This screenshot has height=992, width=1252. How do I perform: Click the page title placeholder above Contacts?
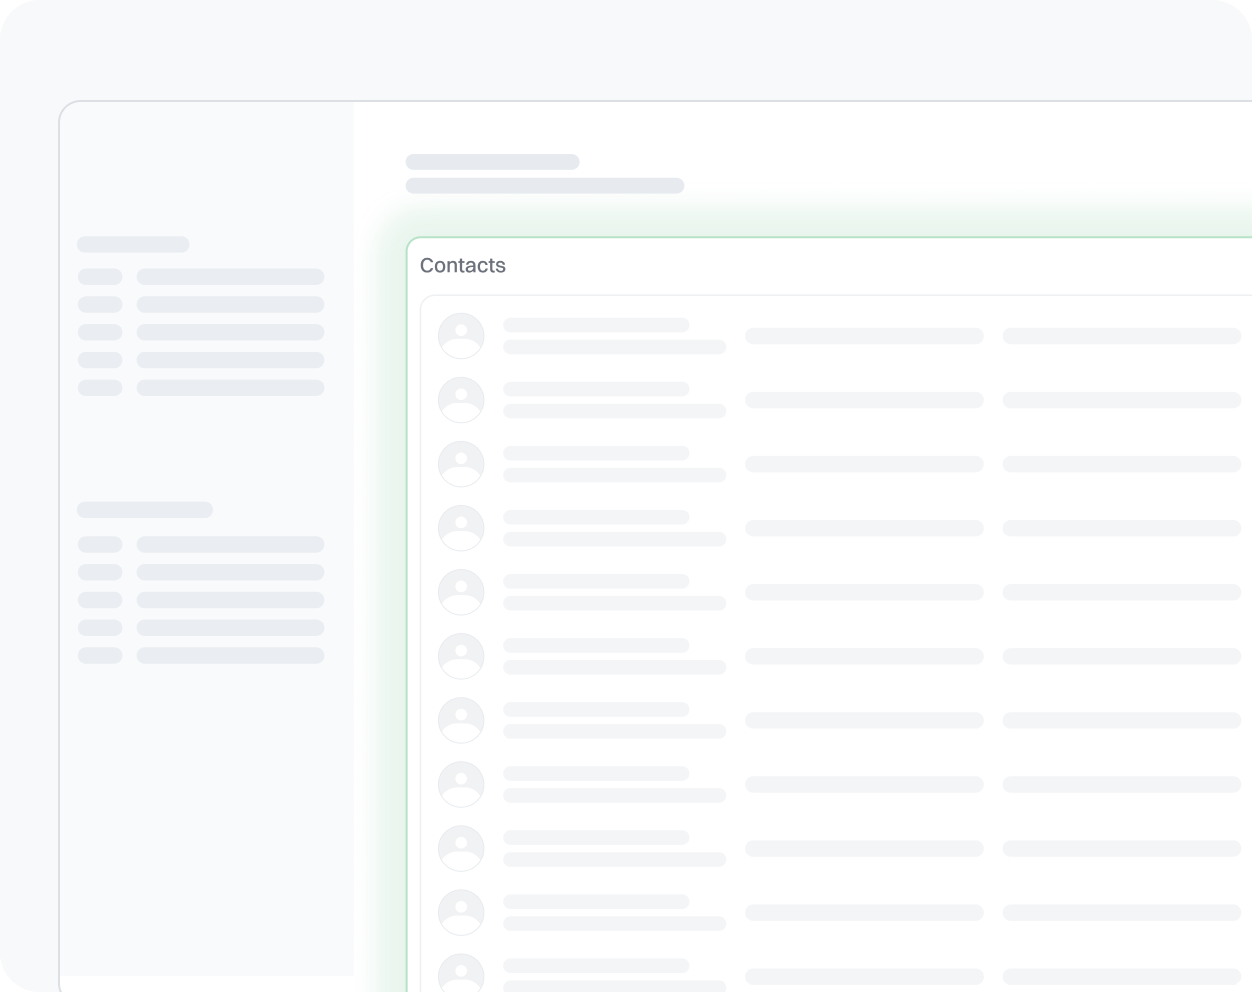pyautogui.click(x=492, y=162)
